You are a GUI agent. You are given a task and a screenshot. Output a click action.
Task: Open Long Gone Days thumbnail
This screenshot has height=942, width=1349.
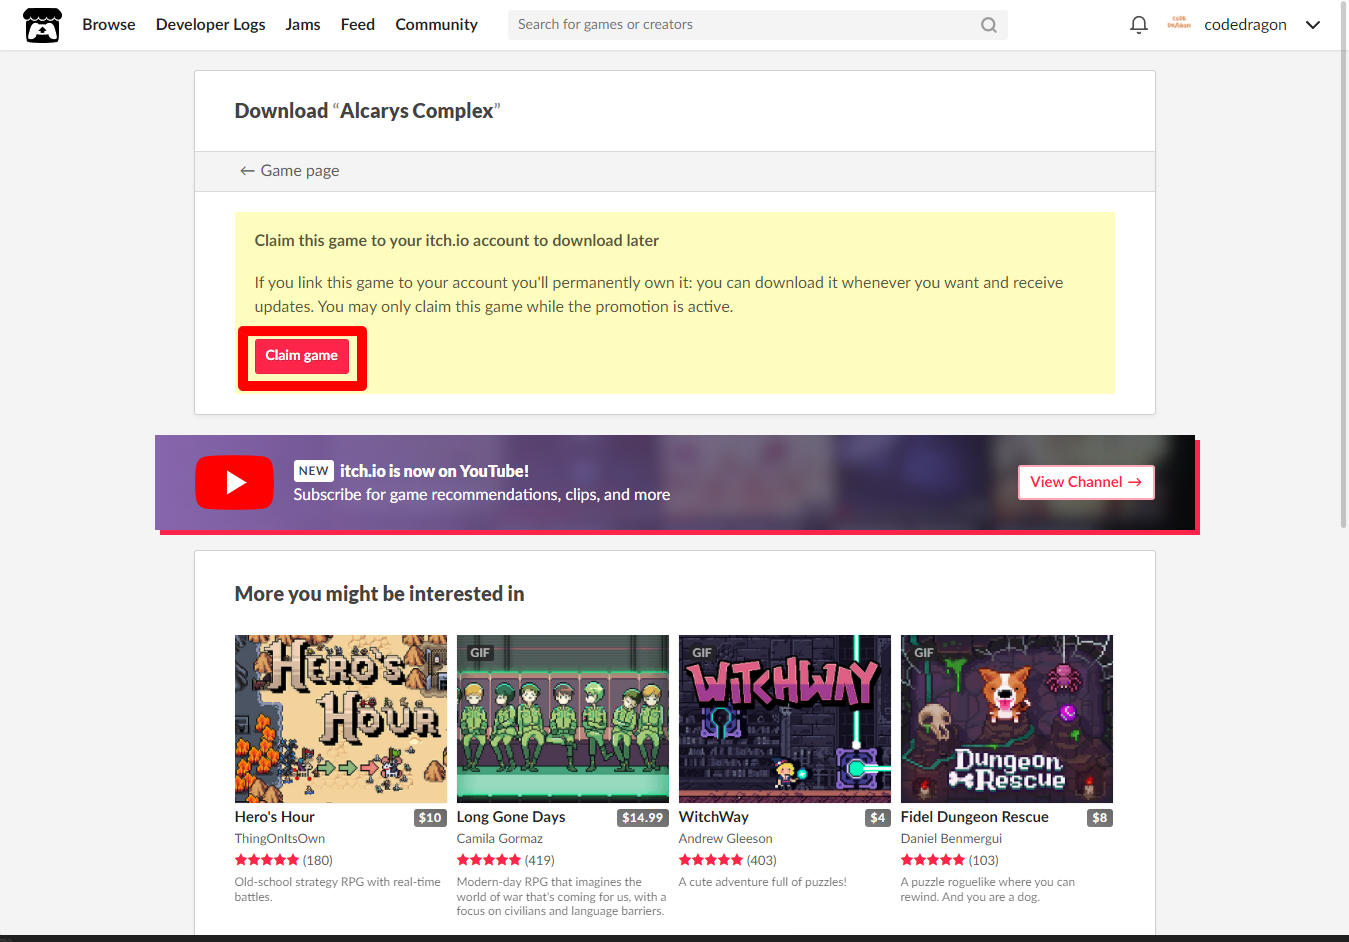coord(563,719)
